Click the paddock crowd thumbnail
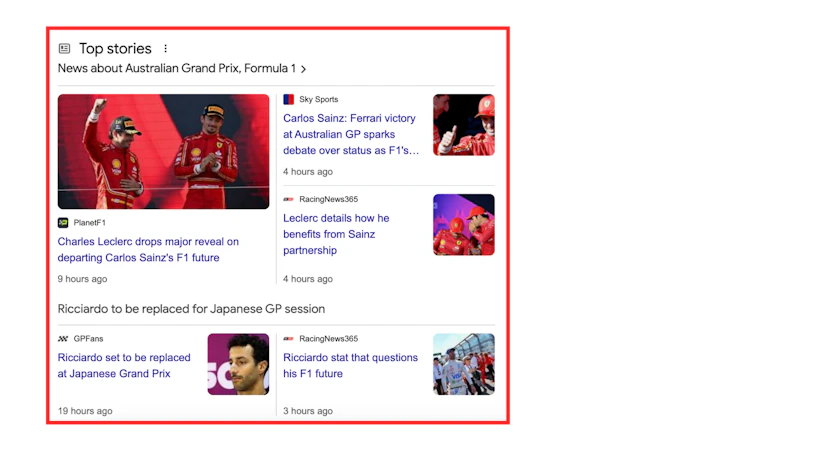This screenshot has height=459, width=816. (x=464, y=364)
